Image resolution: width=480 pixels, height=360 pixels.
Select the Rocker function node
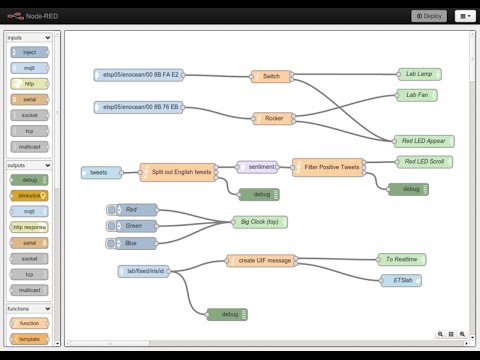273,118
